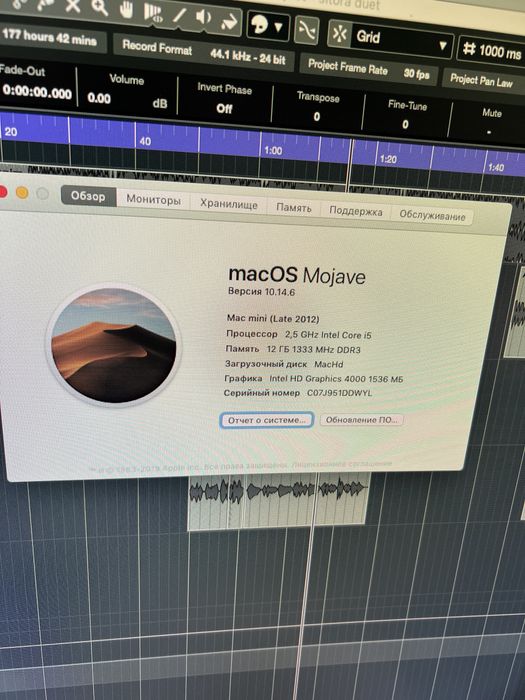This screenshot has height=700, width=525.
Task: Switch to the Хранилище tab
Action: point(229,204)
